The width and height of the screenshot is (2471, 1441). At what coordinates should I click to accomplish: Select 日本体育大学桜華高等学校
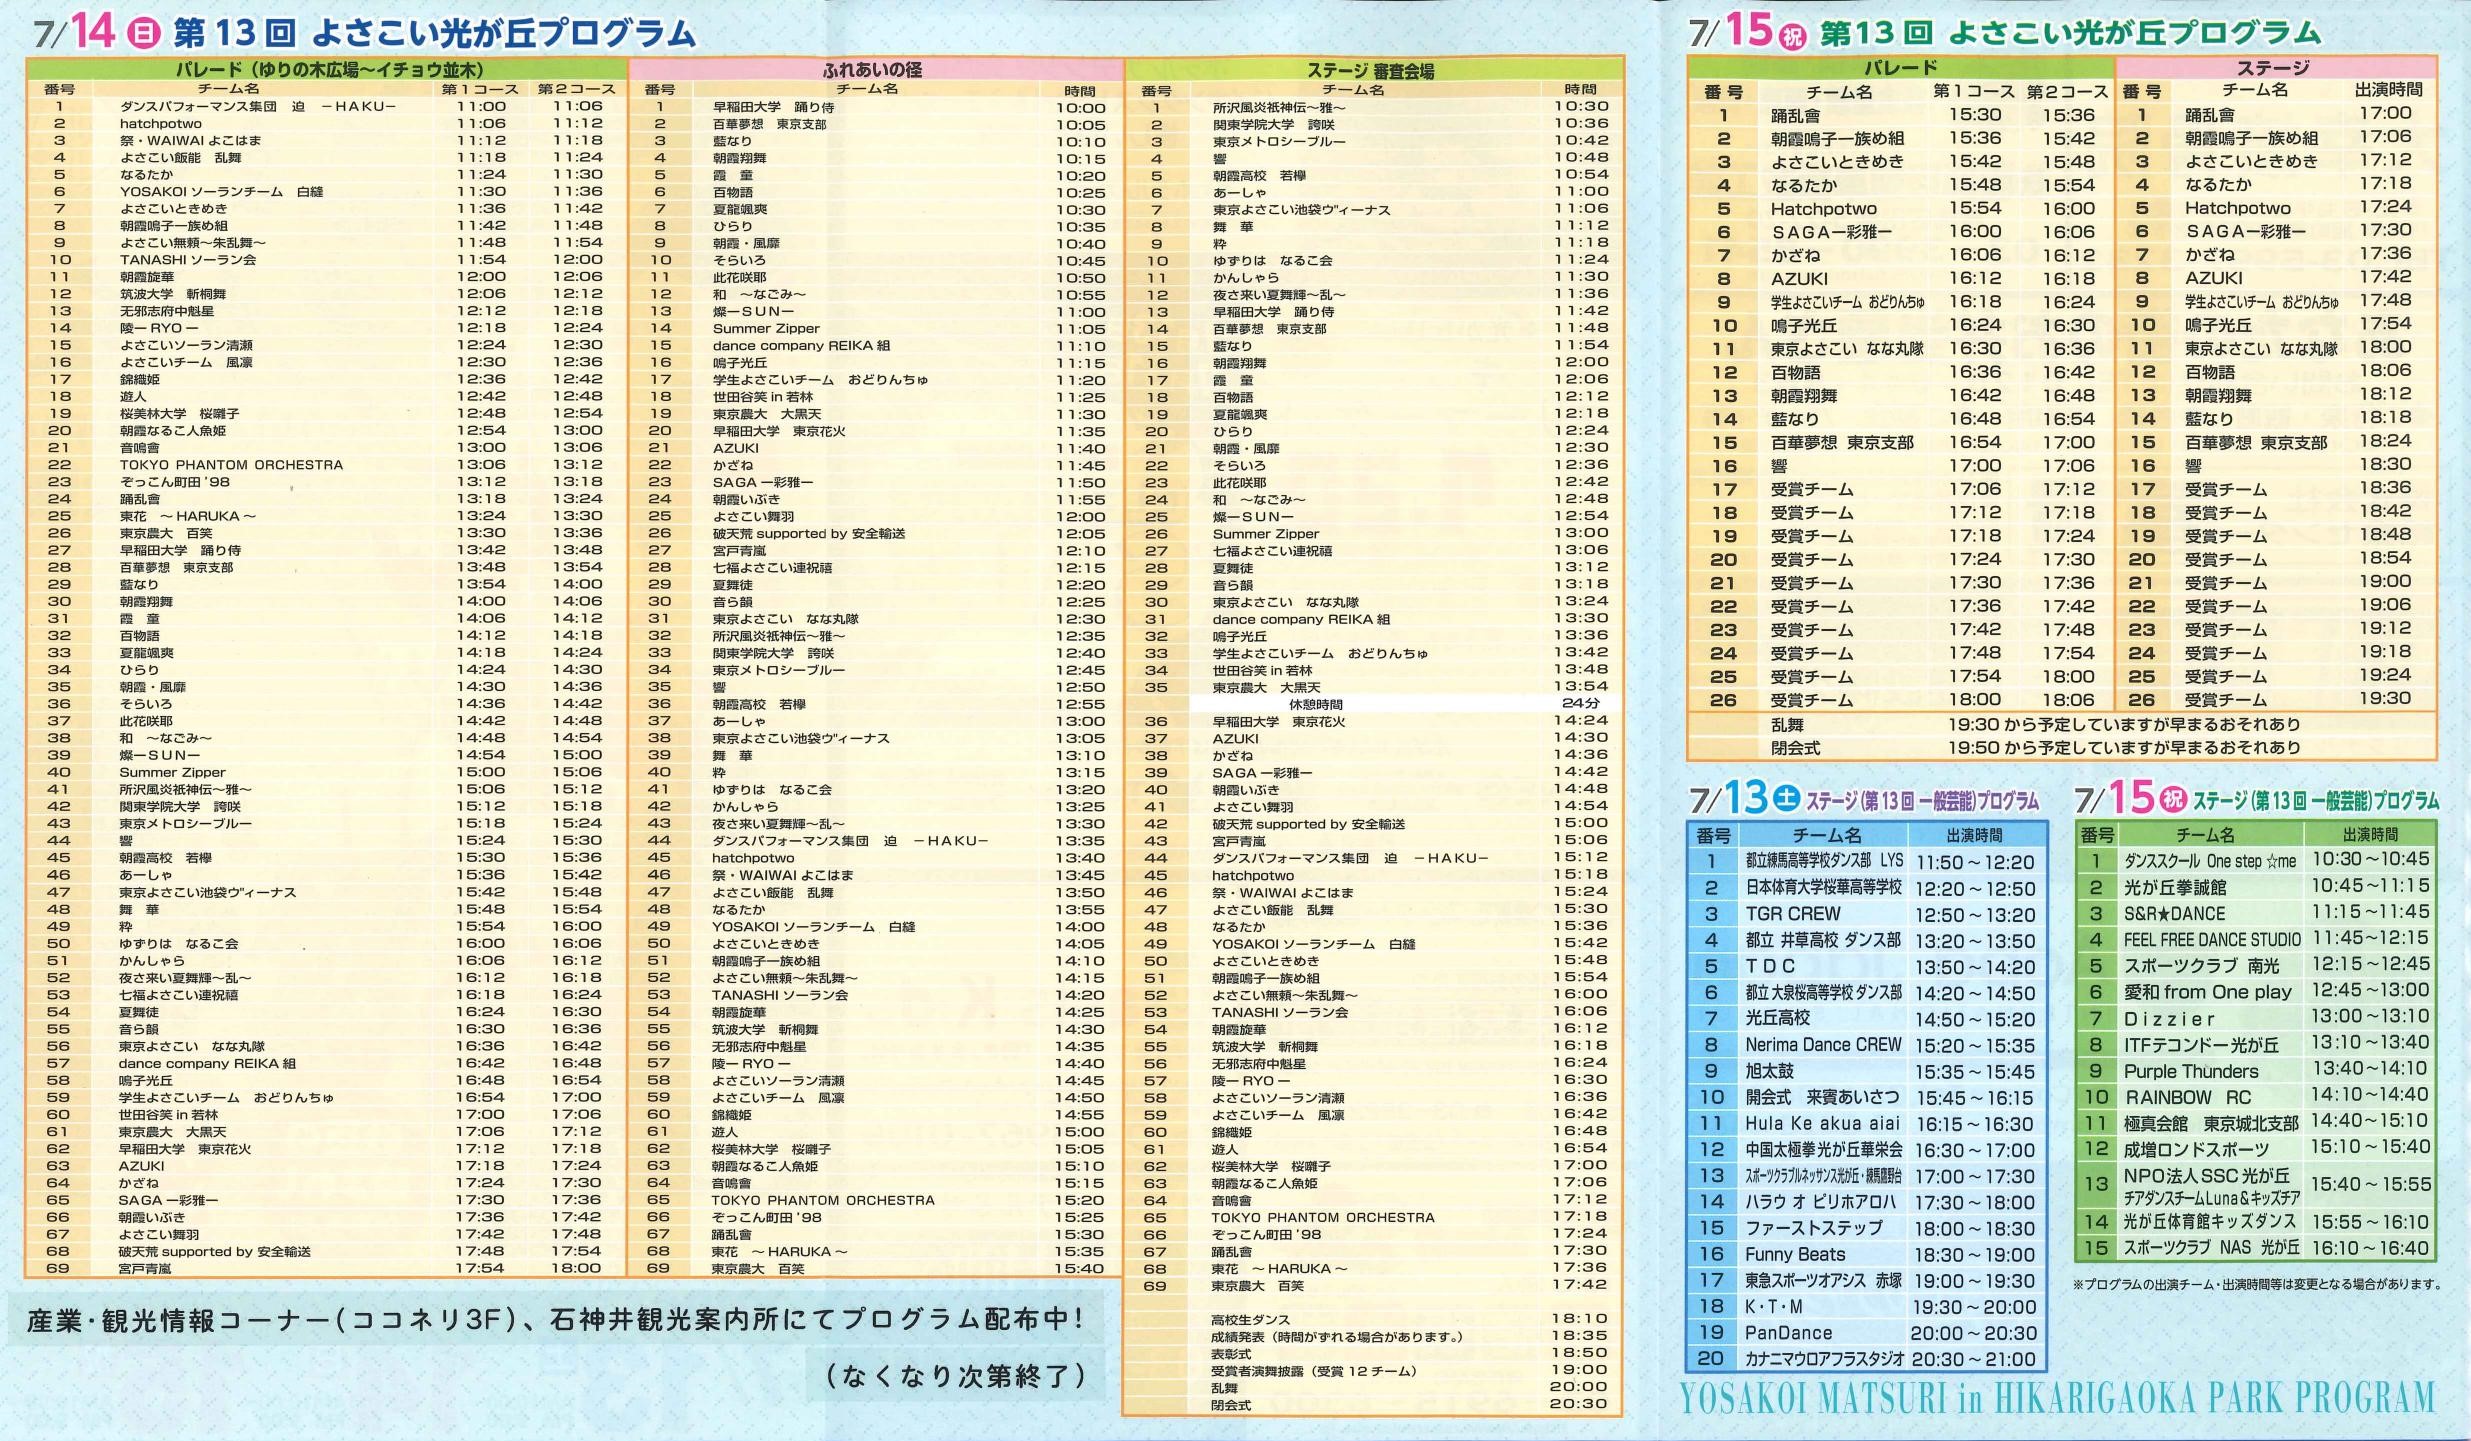pyautogui.click(x=1824, y=887)
